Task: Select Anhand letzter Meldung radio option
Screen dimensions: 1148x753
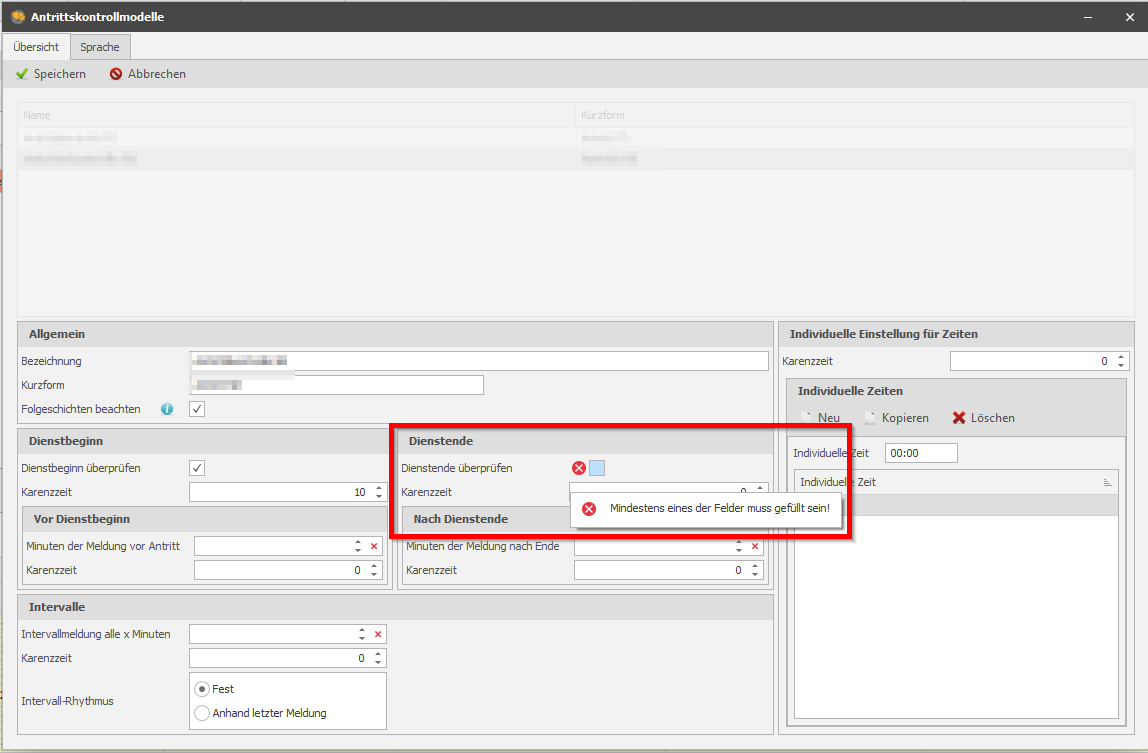Action: 202,713
